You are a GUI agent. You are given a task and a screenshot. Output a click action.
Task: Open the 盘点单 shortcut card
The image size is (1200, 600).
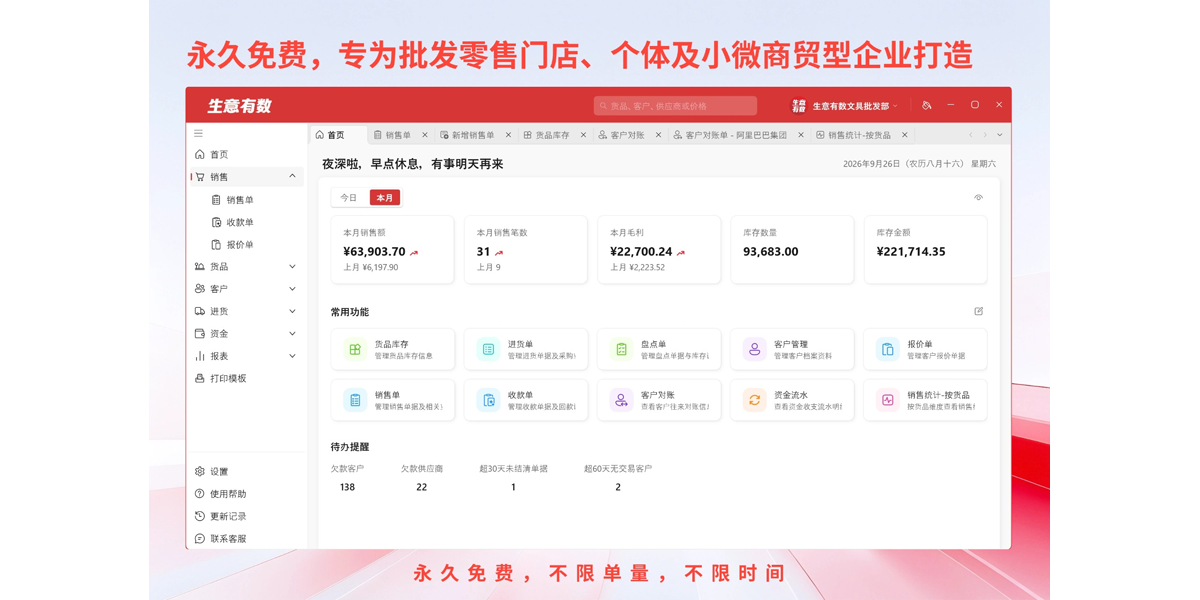click(x=659, y=349)
